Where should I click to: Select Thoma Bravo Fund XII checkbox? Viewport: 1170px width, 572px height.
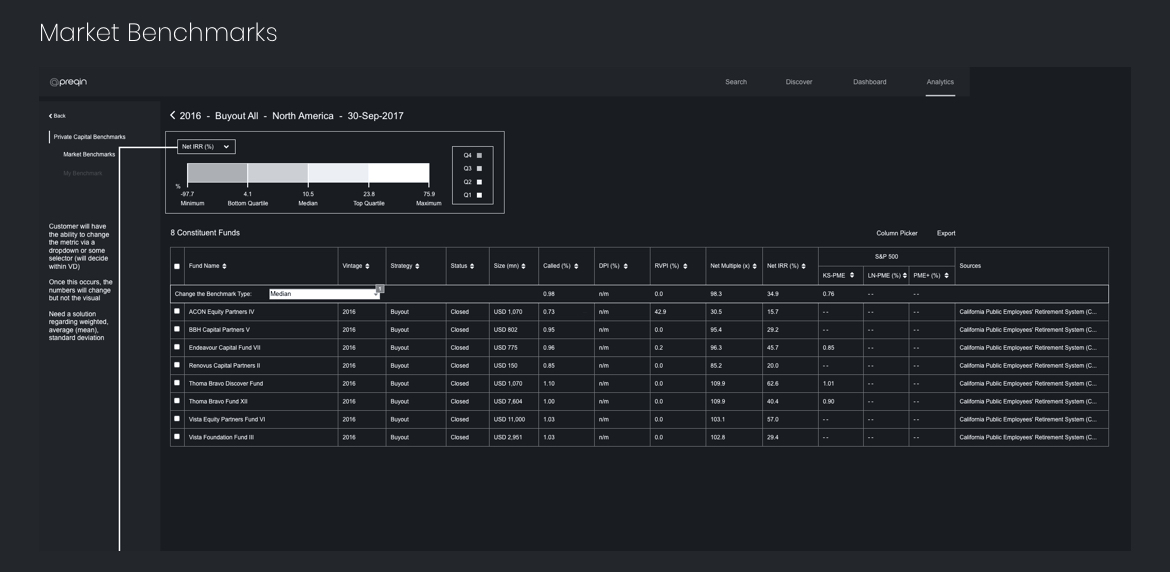[x=177, y=401]
